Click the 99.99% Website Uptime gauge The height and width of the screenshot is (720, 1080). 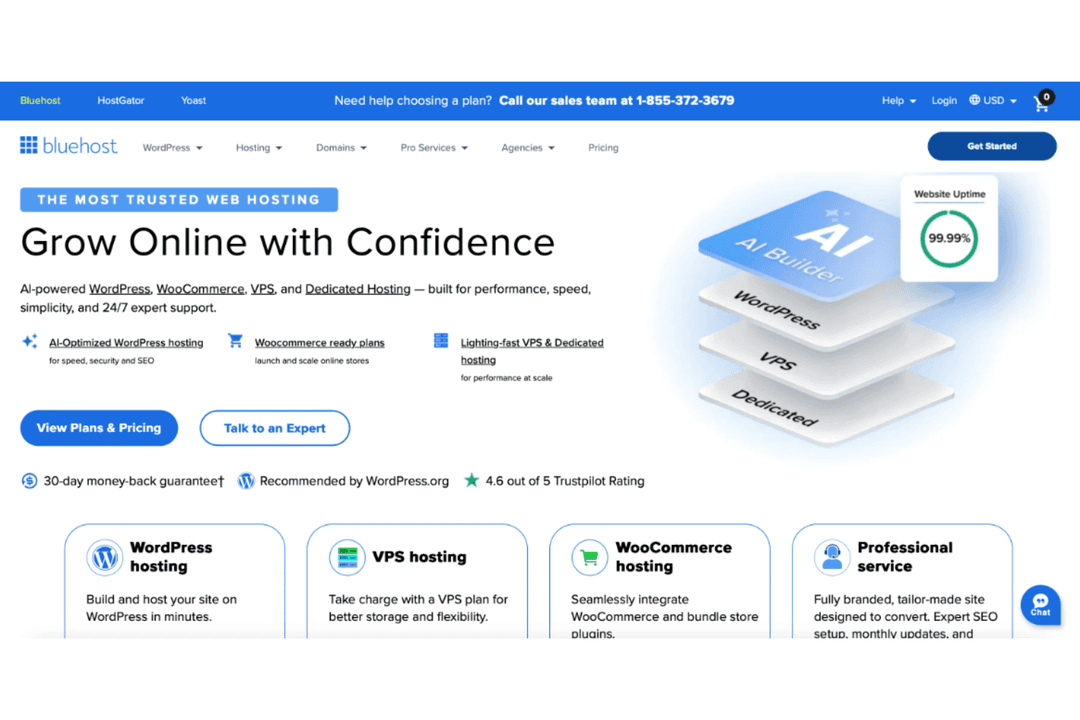(949, 238)
